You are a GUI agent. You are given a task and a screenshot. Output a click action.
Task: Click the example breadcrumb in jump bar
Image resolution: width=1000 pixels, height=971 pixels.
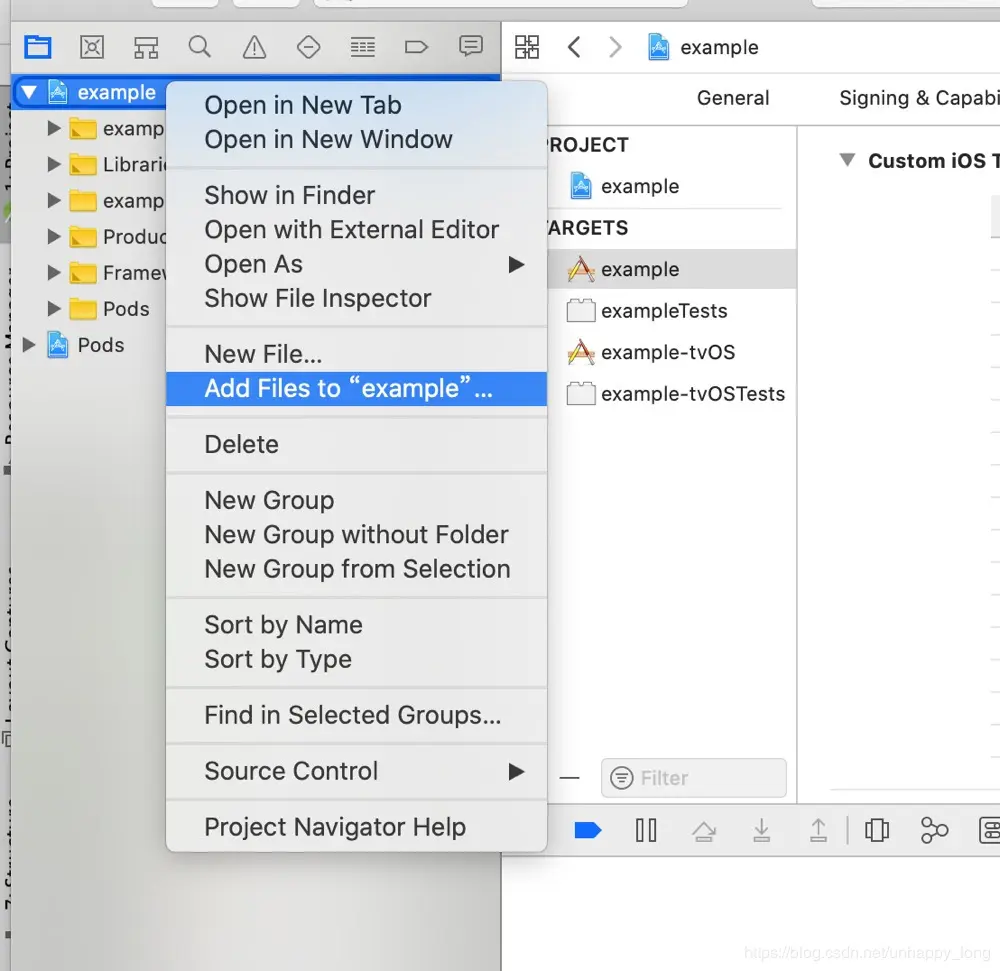[x=703, y=47]
